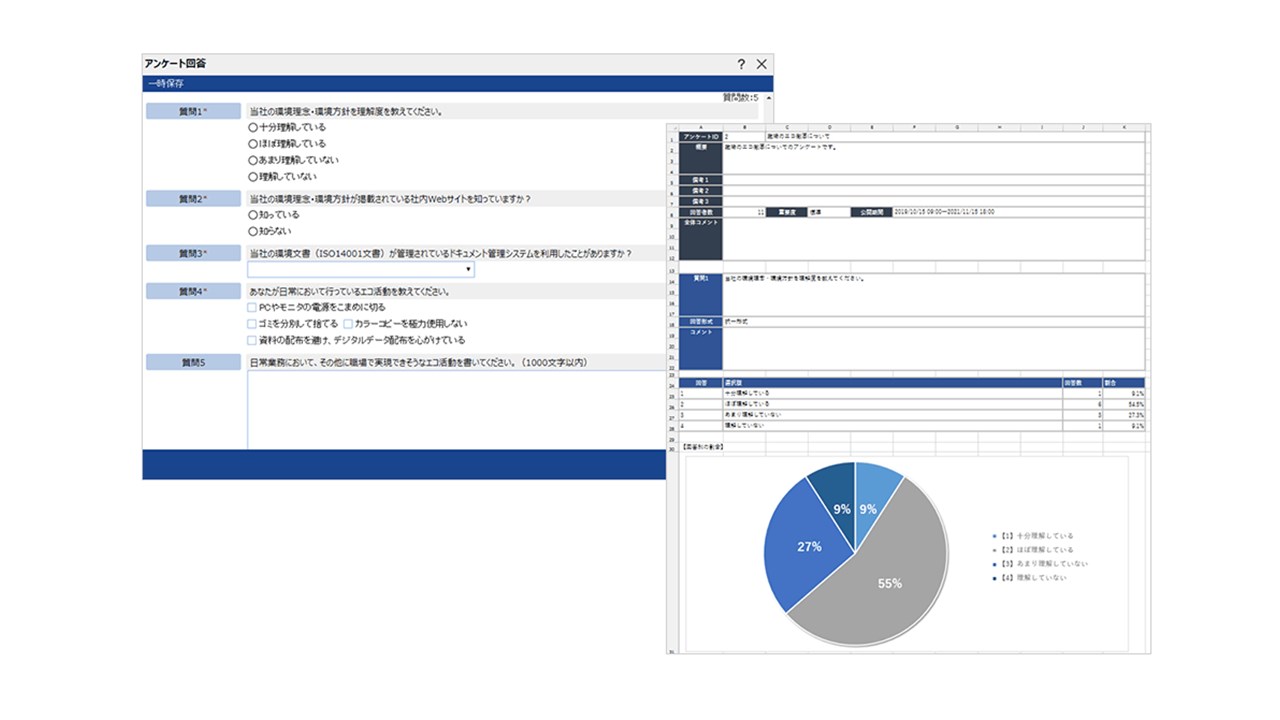
Task: Click the 一時保存 button
Action: pyautogui.click(x=164, y=84)
